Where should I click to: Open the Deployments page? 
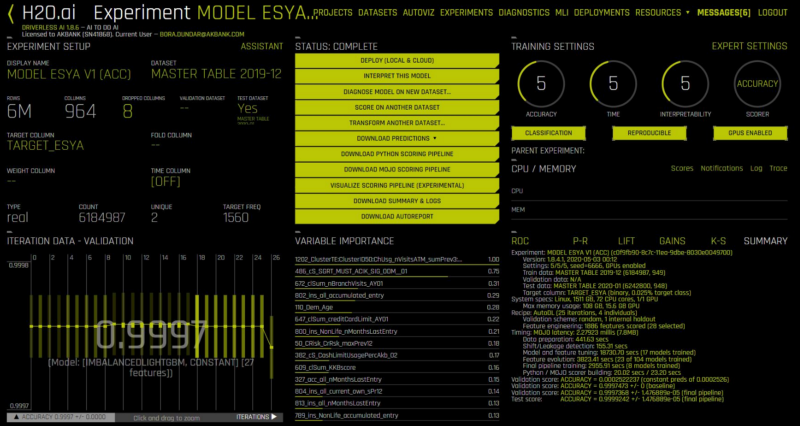coord(602,13)
